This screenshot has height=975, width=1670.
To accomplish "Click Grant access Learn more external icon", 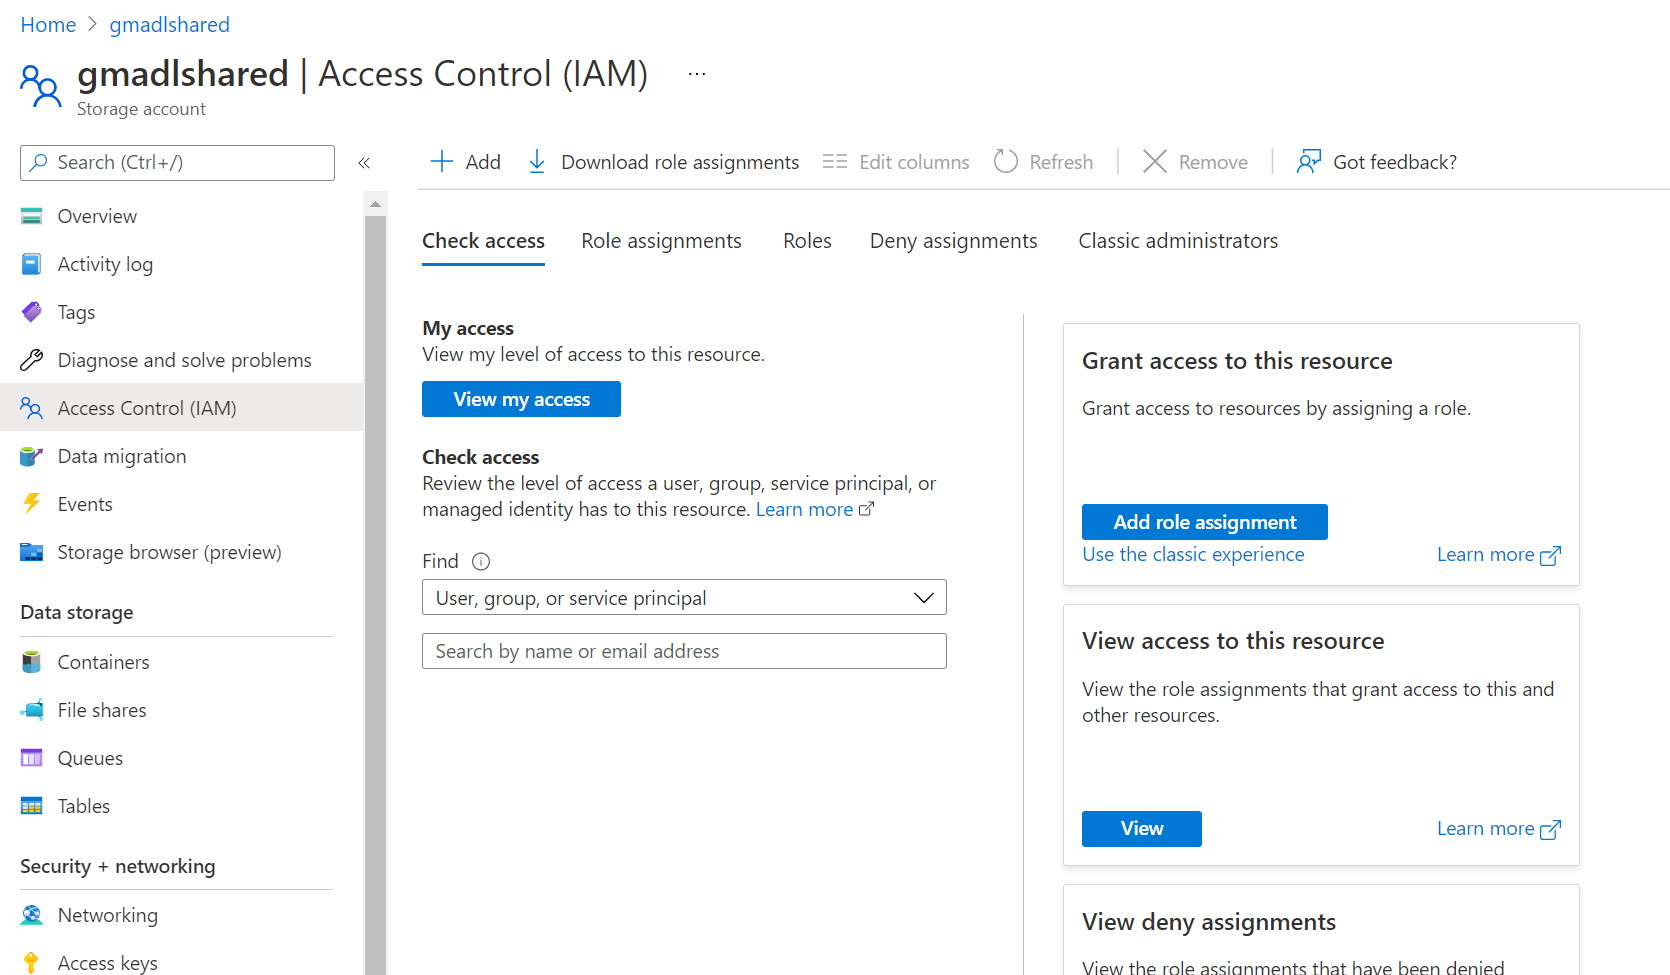I will [x=1550, y=556].
